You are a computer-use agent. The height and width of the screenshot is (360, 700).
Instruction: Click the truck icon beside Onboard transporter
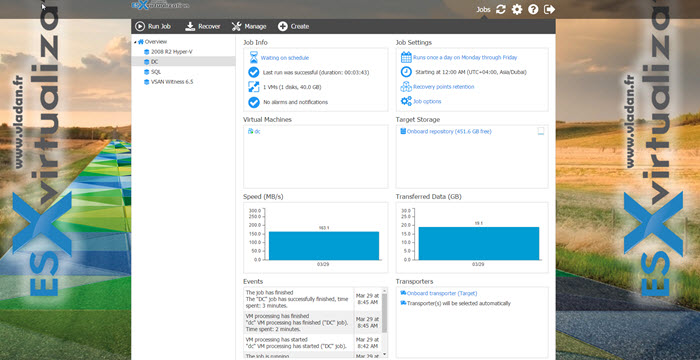403,293
